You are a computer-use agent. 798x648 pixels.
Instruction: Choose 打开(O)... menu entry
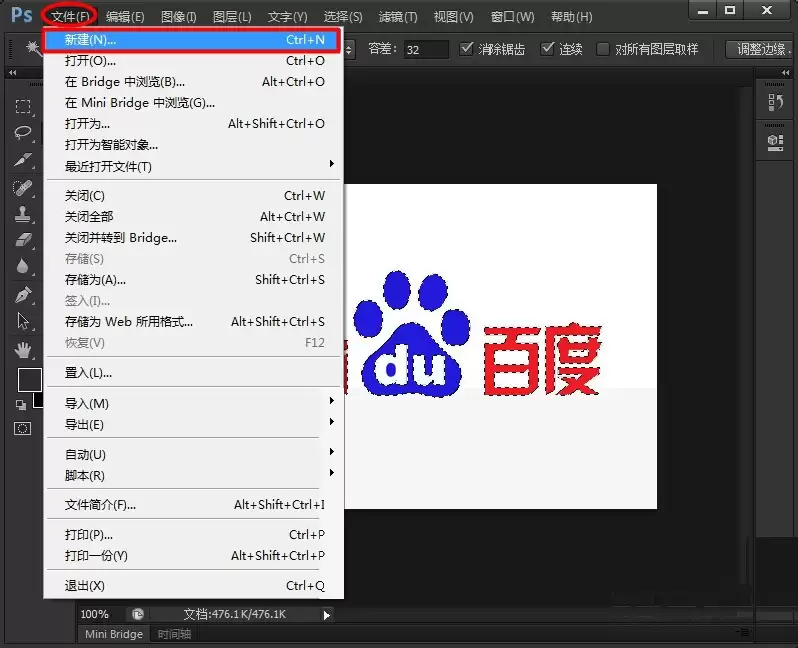coord(194,61)
